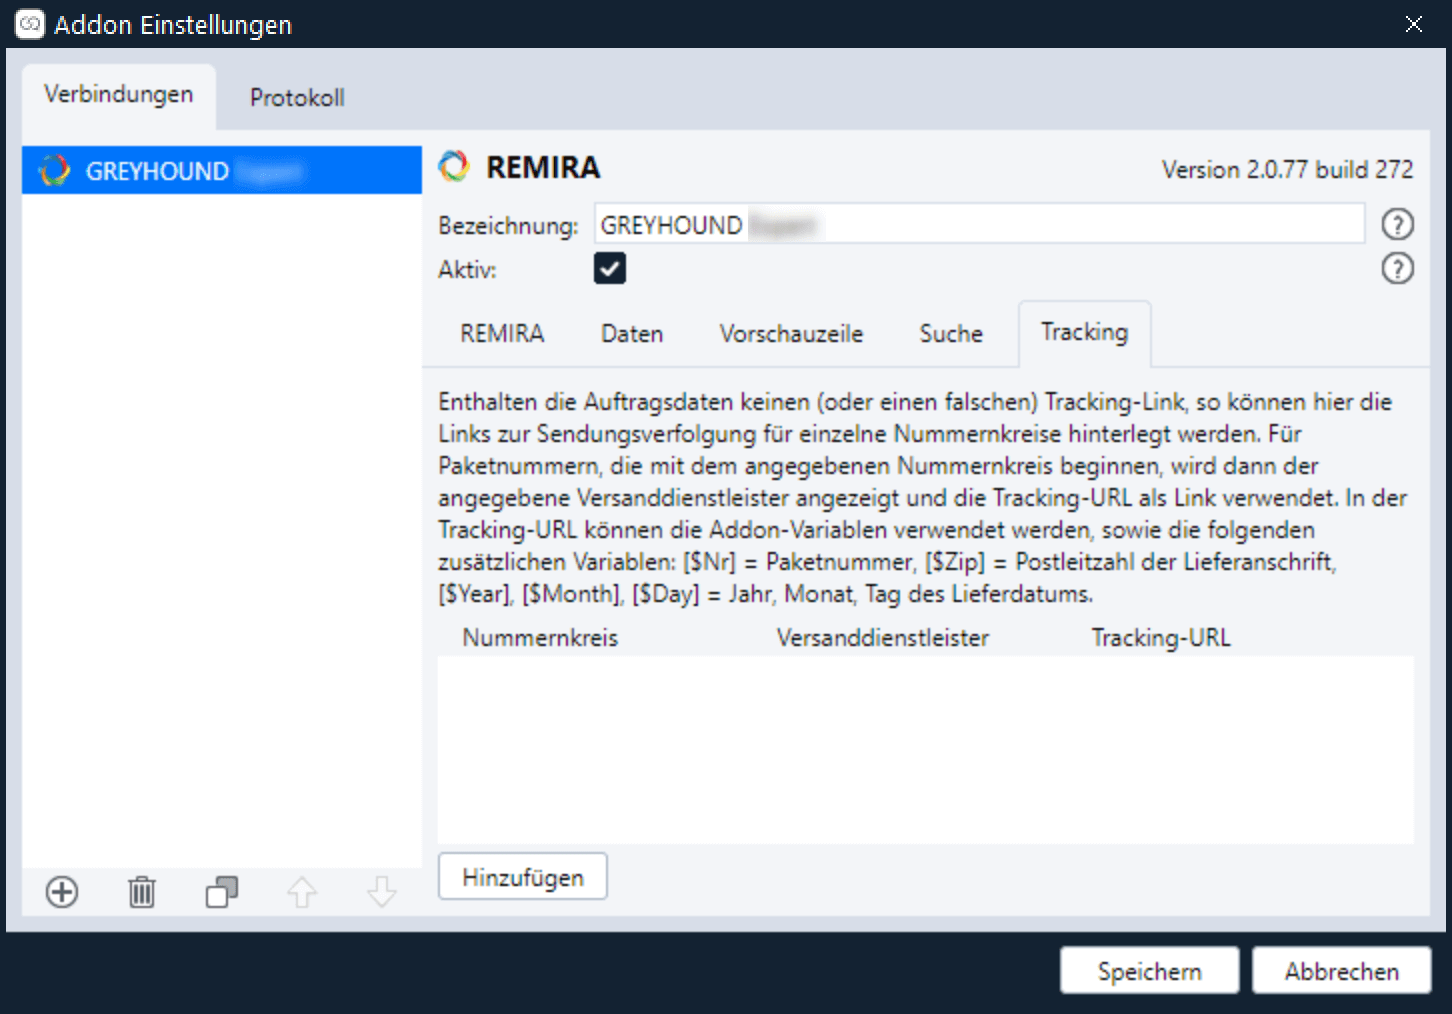This screenshot has width=1452, height=1014.
Task: Close the Addon Einstellungen window
Action: click(x=1414, y=24)
